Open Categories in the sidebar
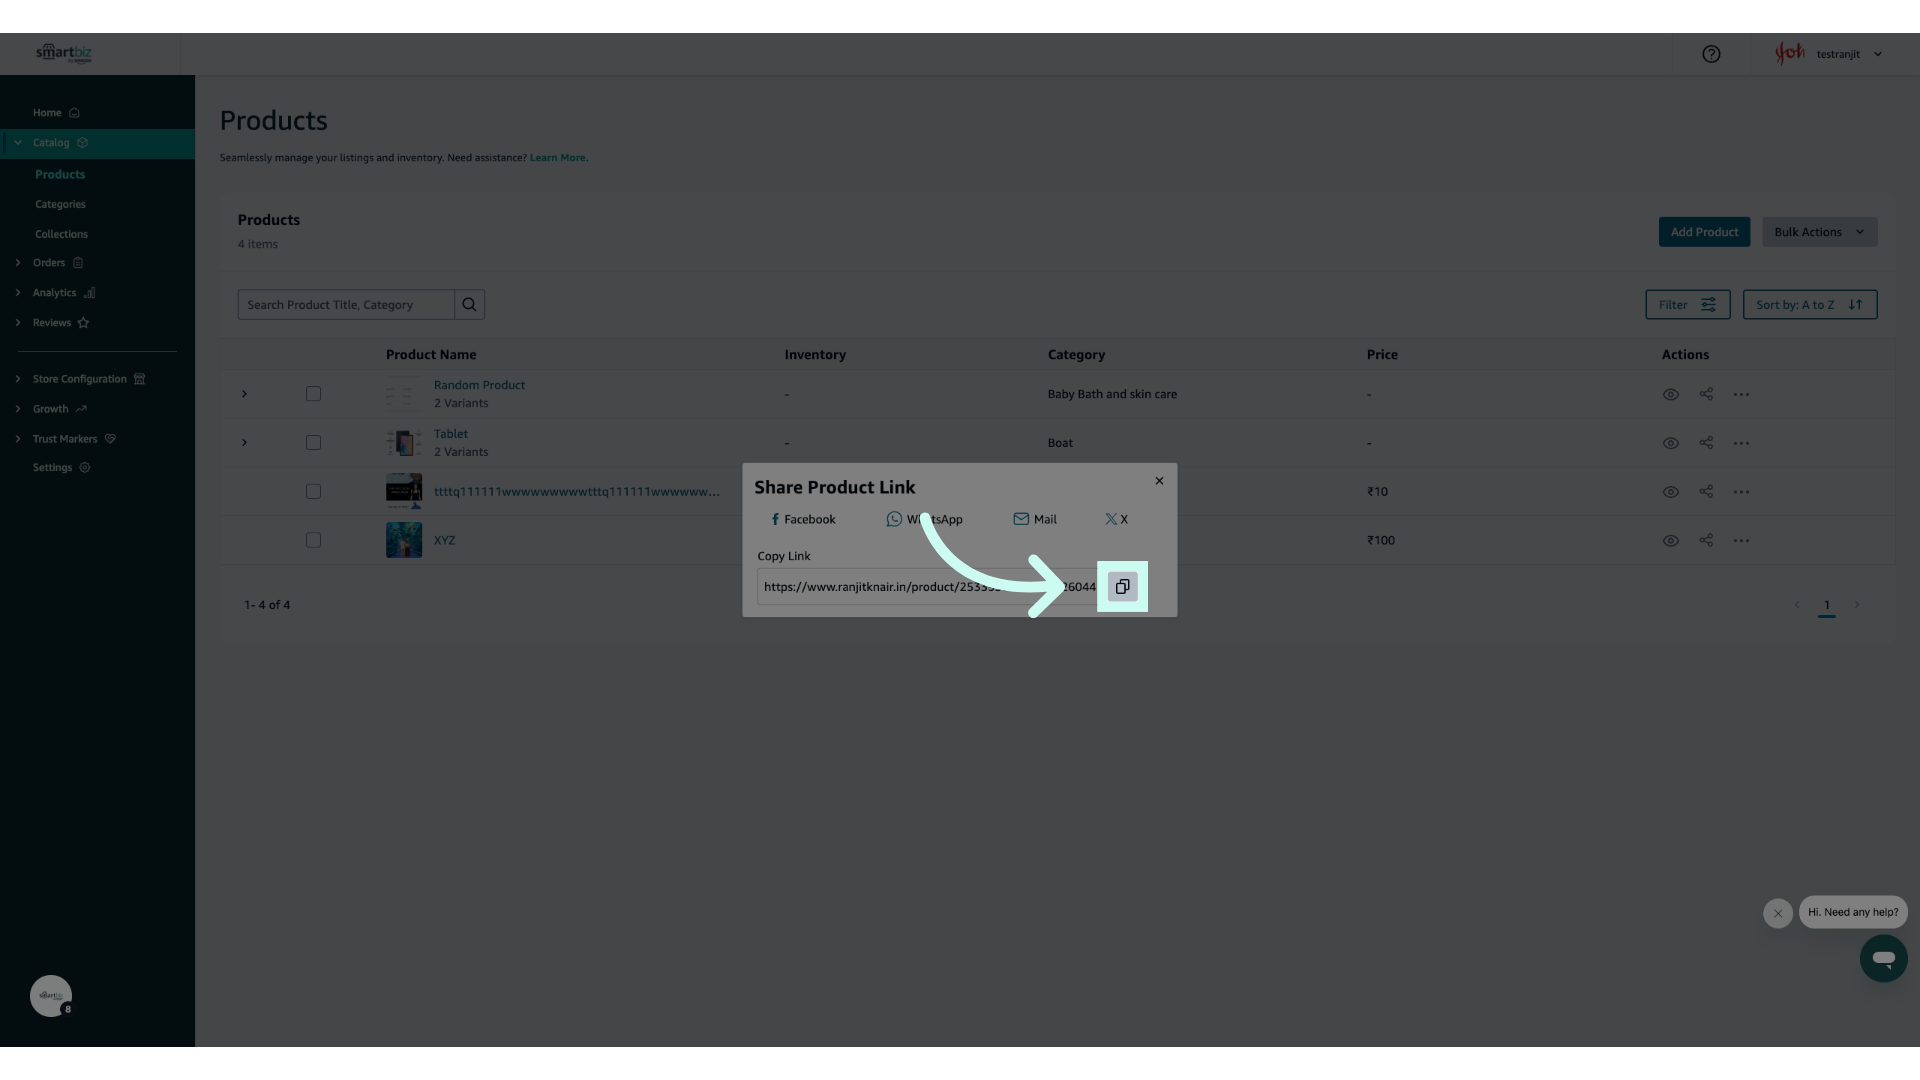The image size is (1920, 1080). click(x=60, y=204)
